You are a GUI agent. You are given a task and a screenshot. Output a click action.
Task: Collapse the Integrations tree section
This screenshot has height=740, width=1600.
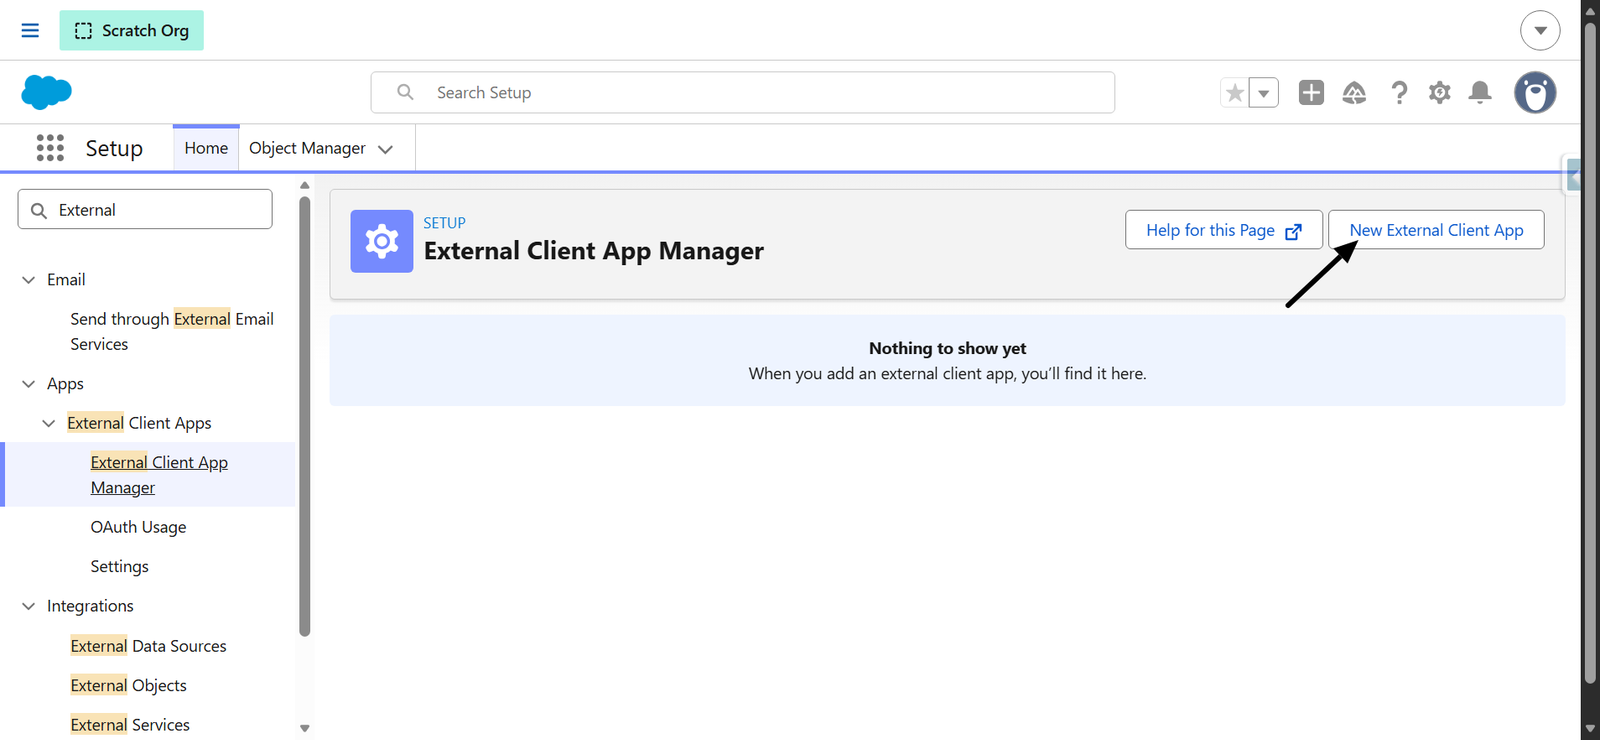28,606
